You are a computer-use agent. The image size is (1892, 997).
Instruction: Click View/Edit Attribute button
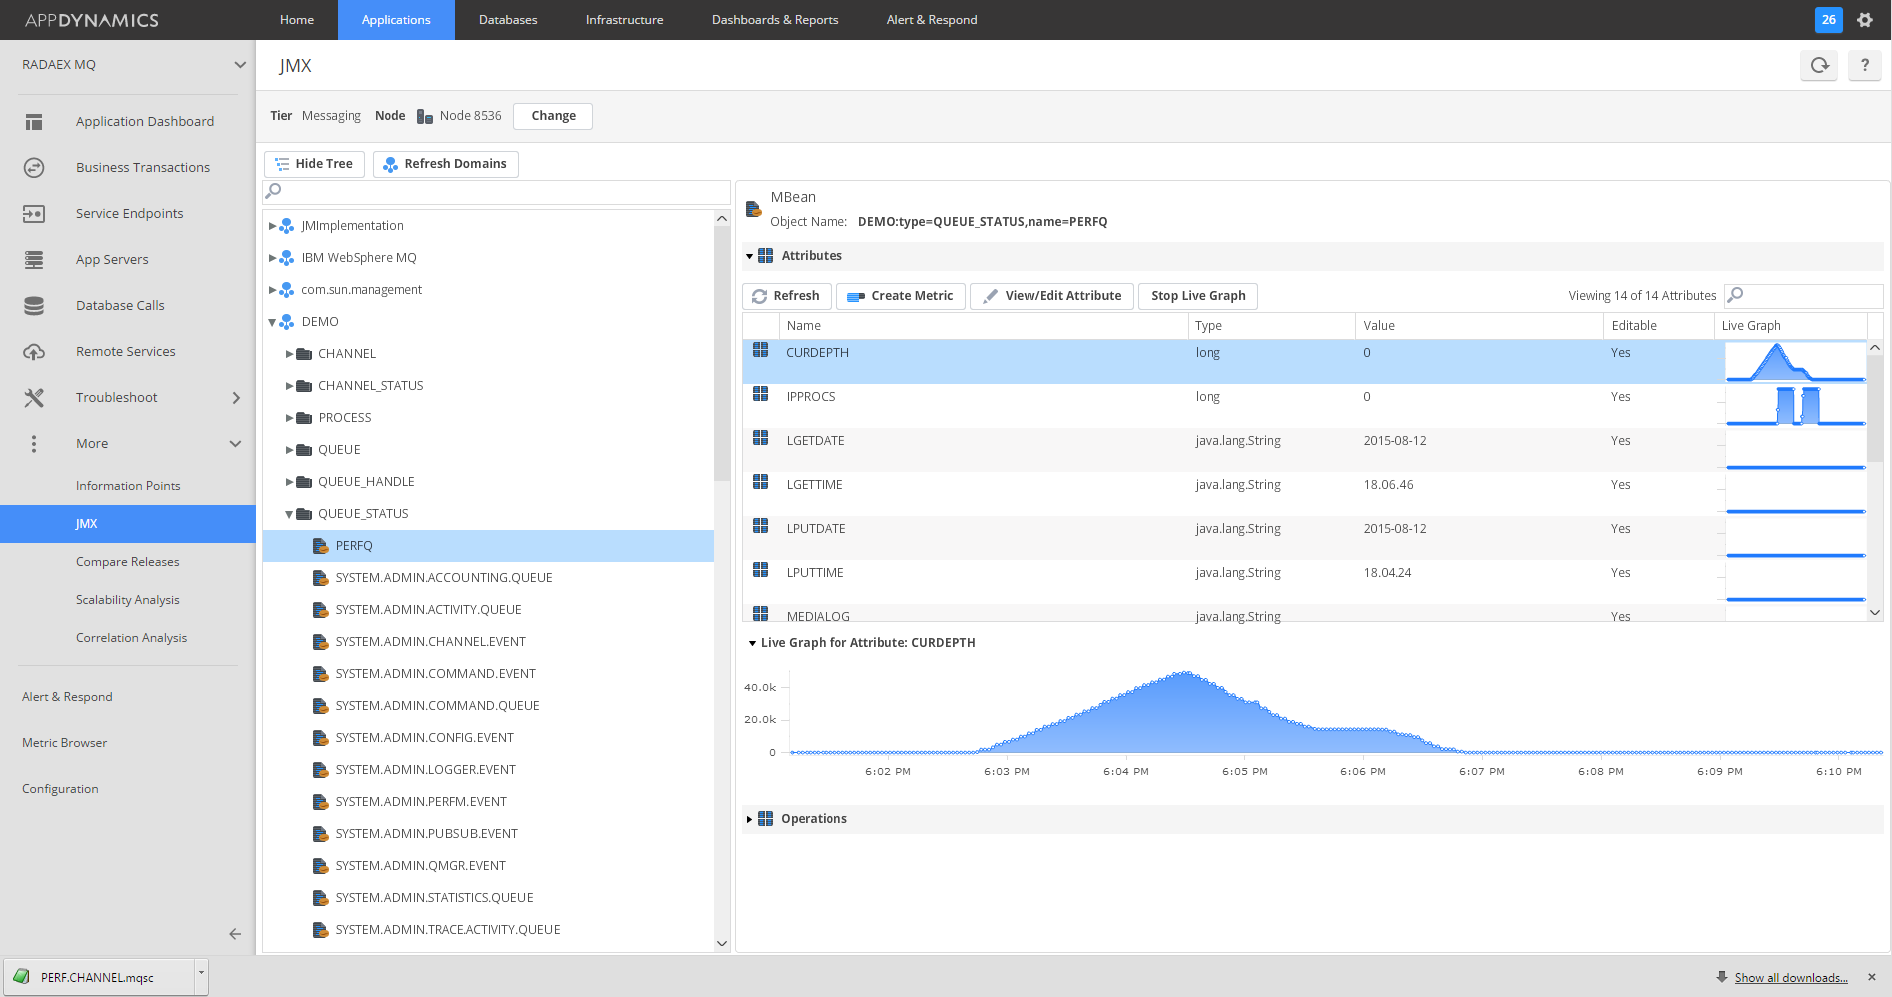[x=1052, y=296]
